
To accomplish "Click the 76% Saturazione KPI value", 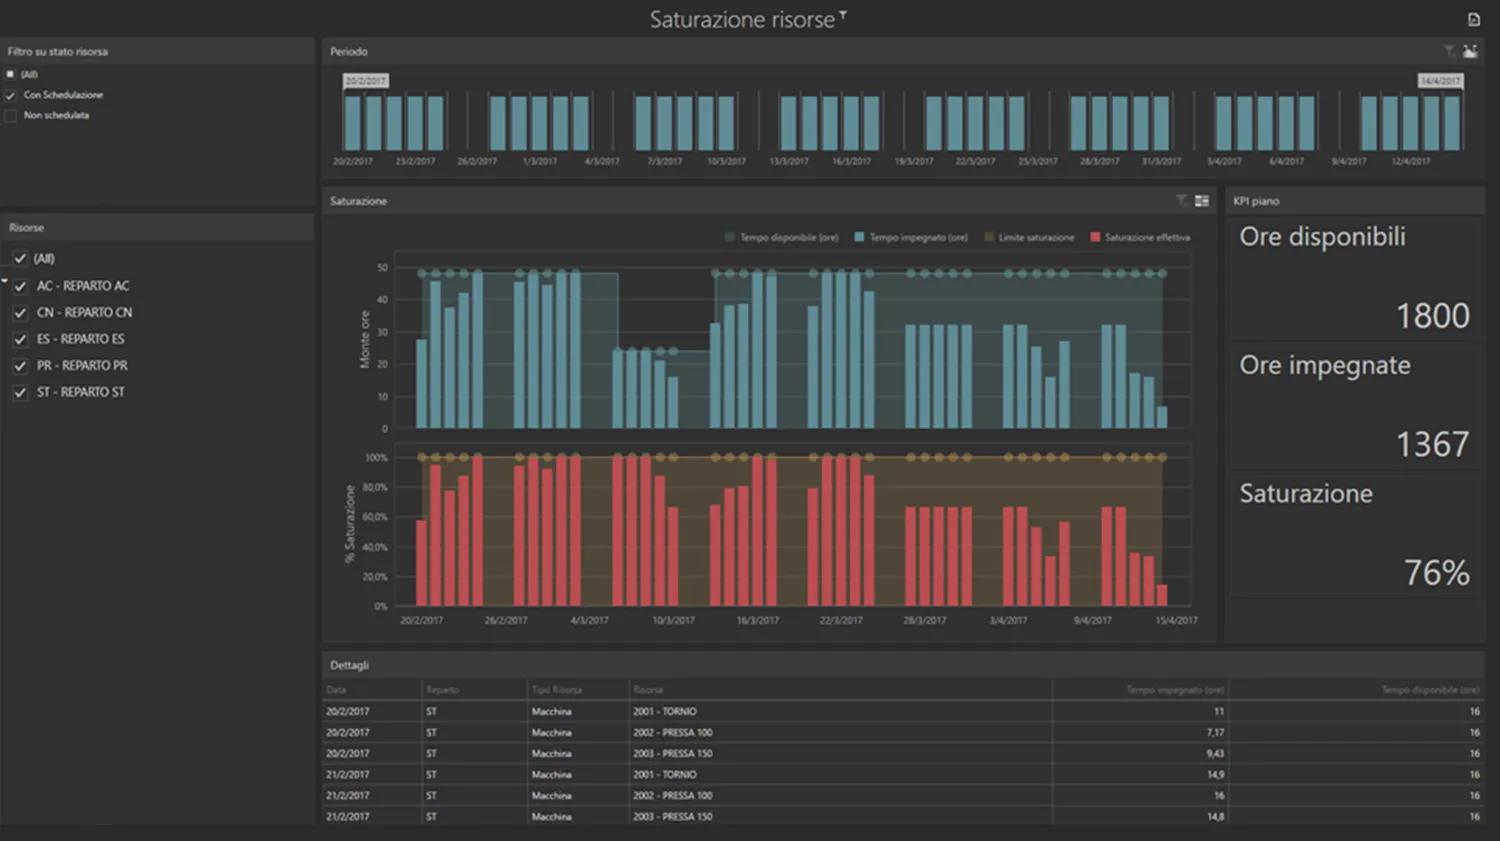I will tap(1436, 573).
